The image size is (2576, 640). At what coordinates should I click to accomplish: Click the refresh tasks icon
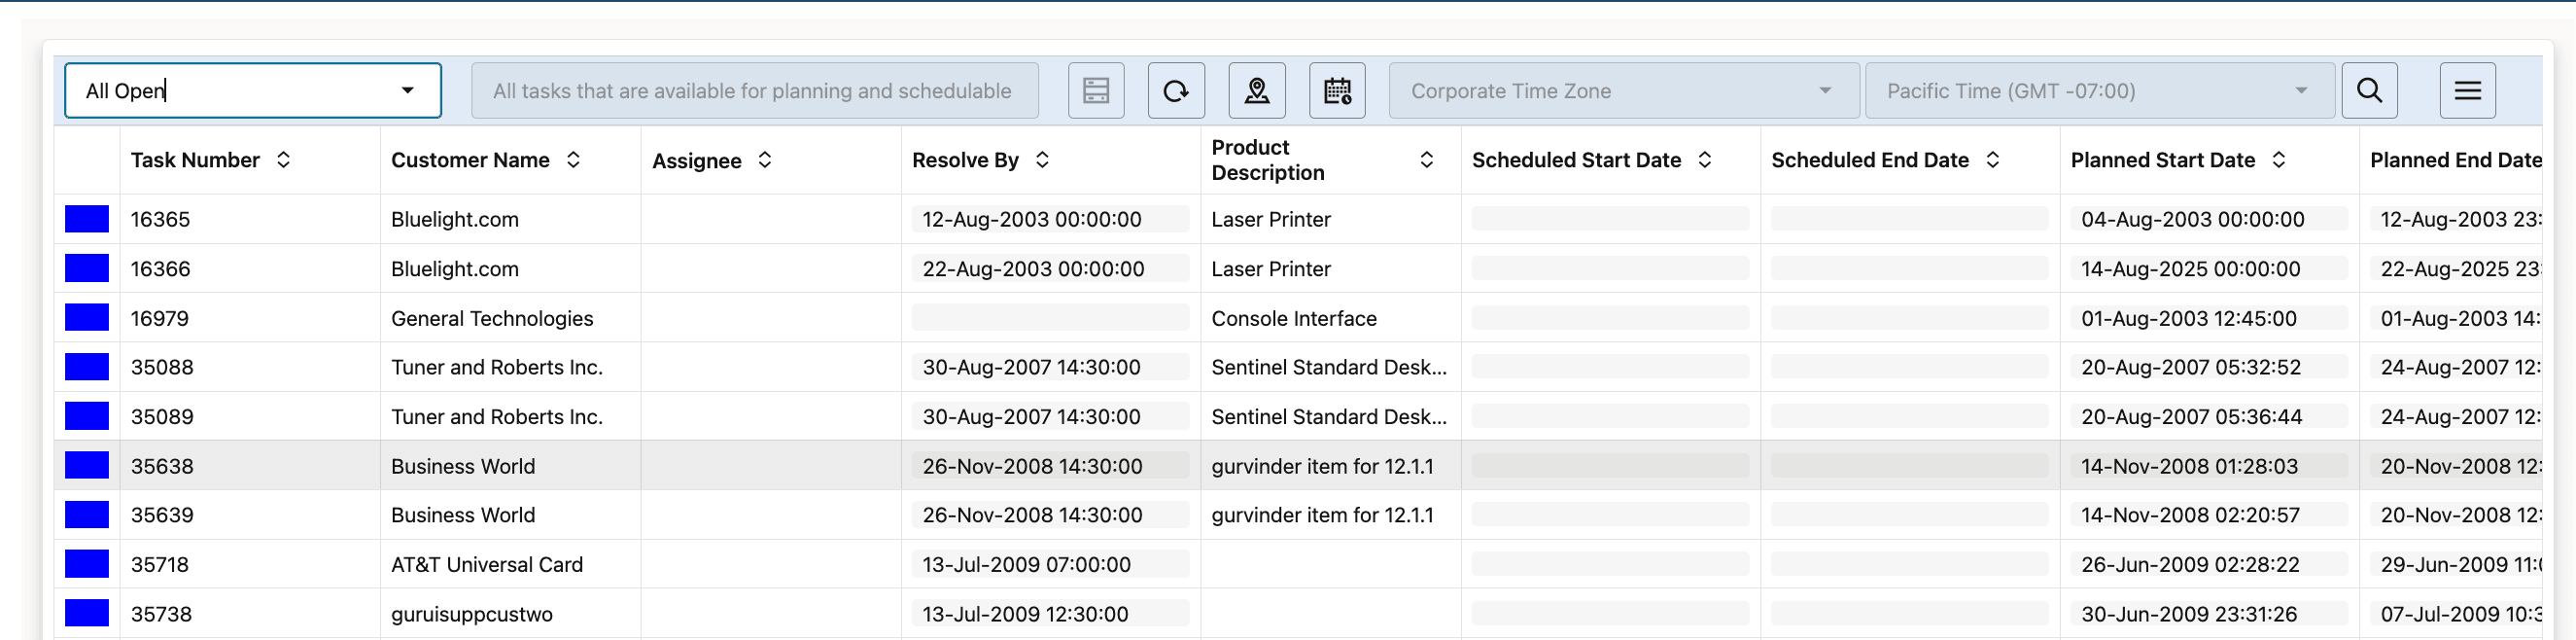click(1176, 91)
